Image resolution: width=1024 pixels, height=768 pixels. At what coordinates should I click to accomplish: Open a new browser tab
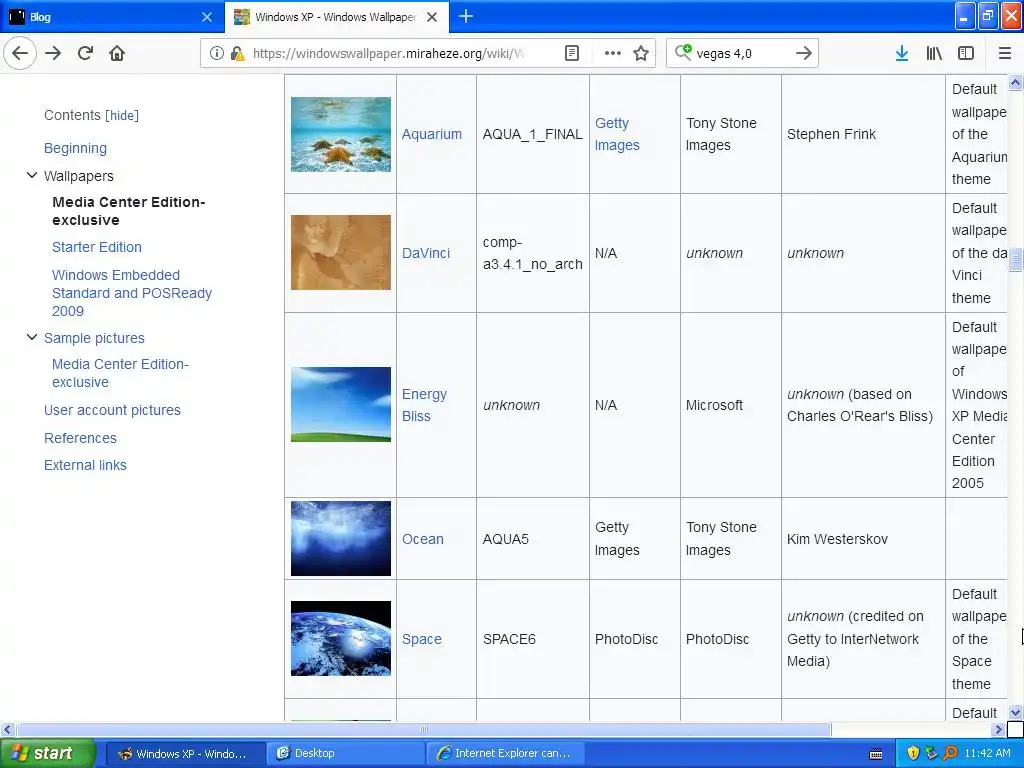[x=466, y=16]
